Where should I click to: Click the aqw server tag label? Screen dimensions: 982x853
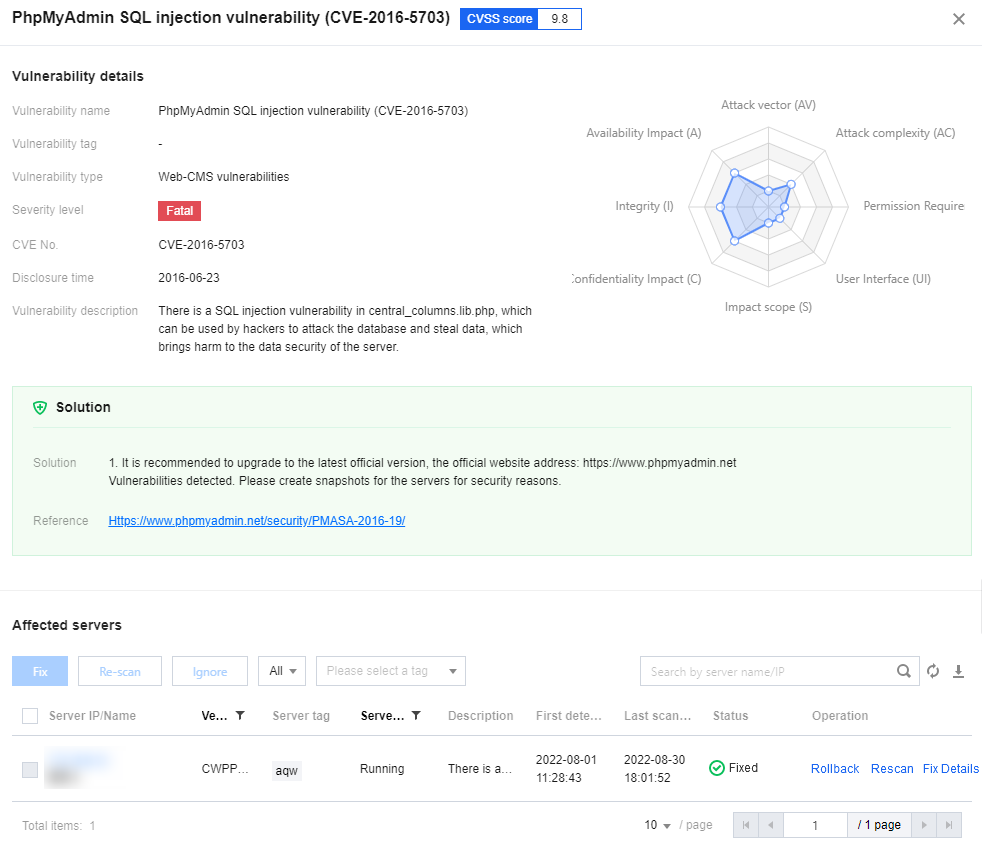(286, 770)
